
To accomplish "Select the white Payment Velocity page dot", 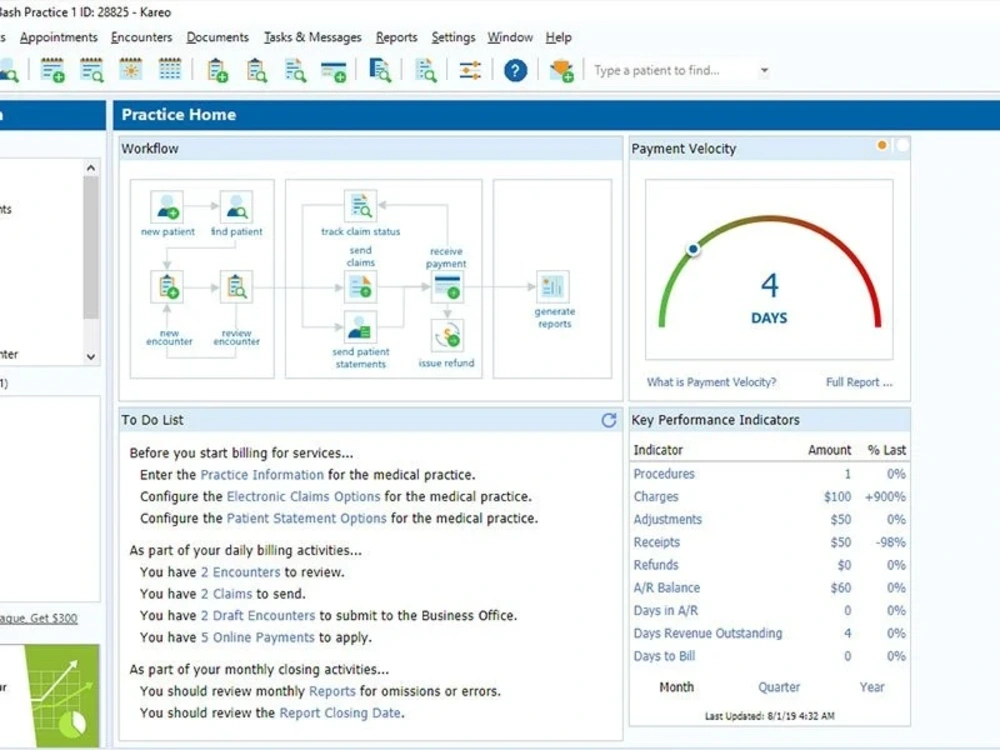I will 902,145.
